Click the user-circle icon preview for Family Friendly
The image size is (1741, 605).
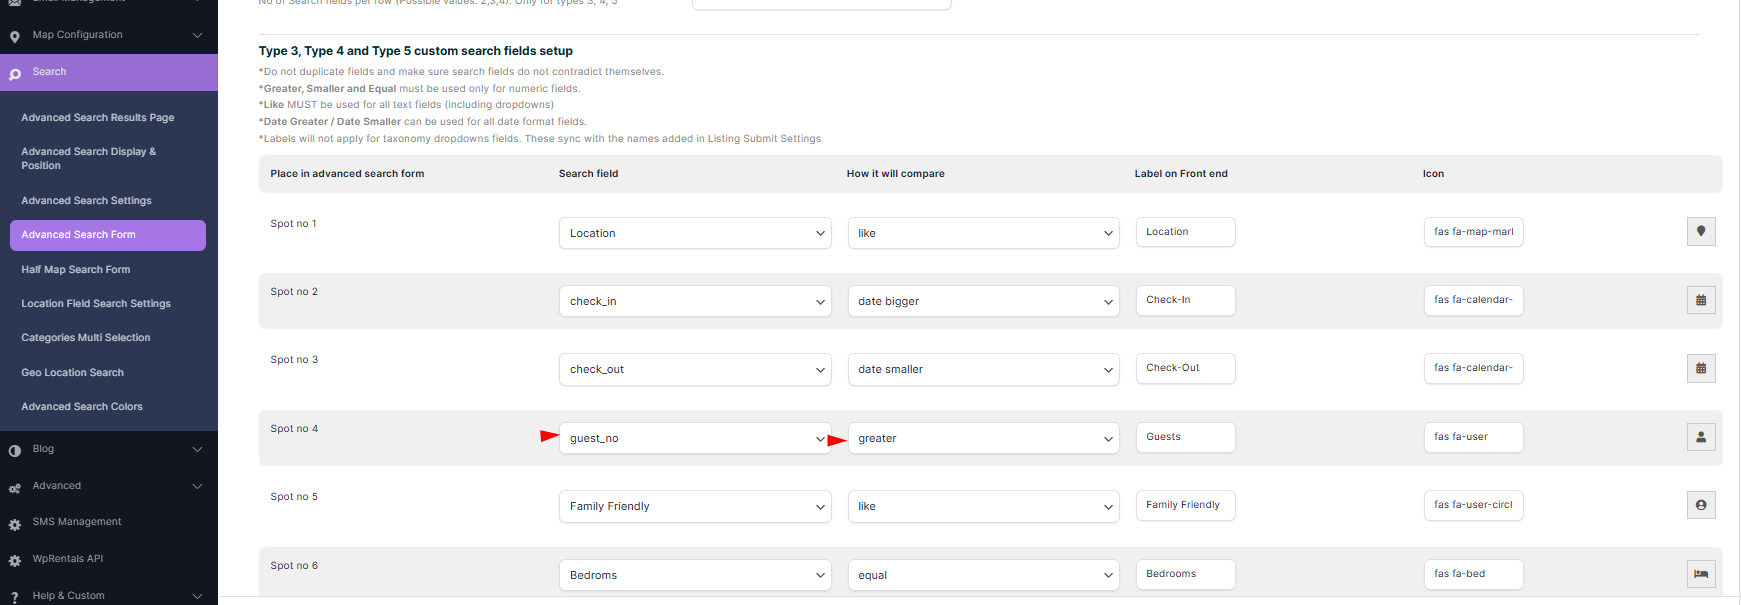pos(1700,505)
